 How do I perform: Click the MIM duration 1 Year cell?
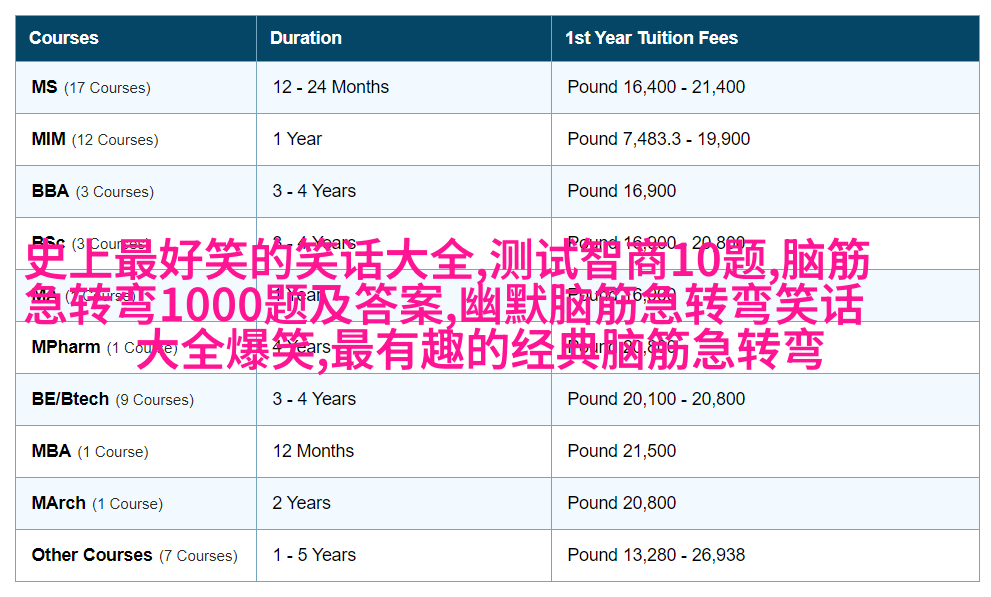tap(297, 139)
